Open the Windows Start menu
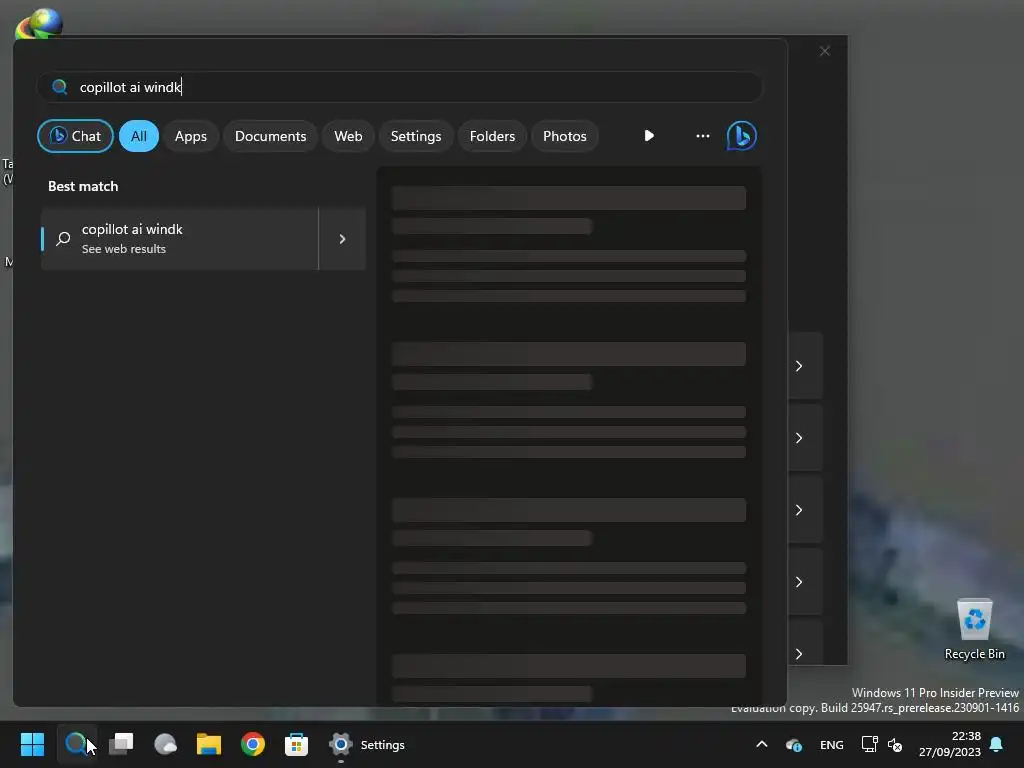This screenshot has height=768, width=1024. (x=32, y=744)
